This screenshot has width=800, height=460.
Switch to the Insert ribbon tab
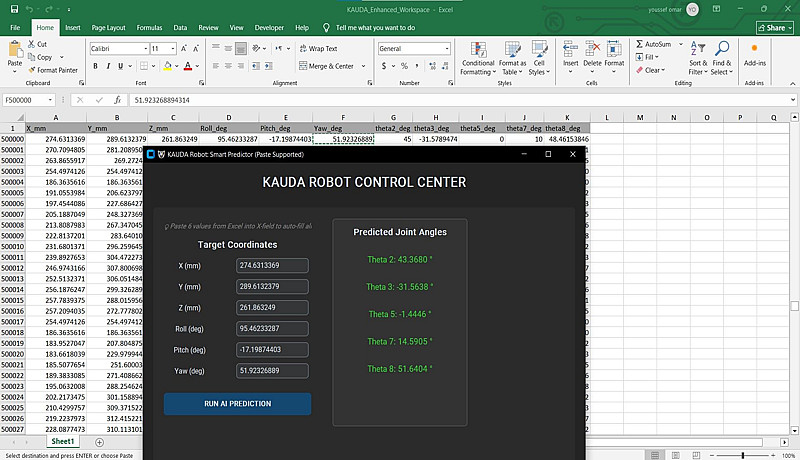click(x=72, y=28)
